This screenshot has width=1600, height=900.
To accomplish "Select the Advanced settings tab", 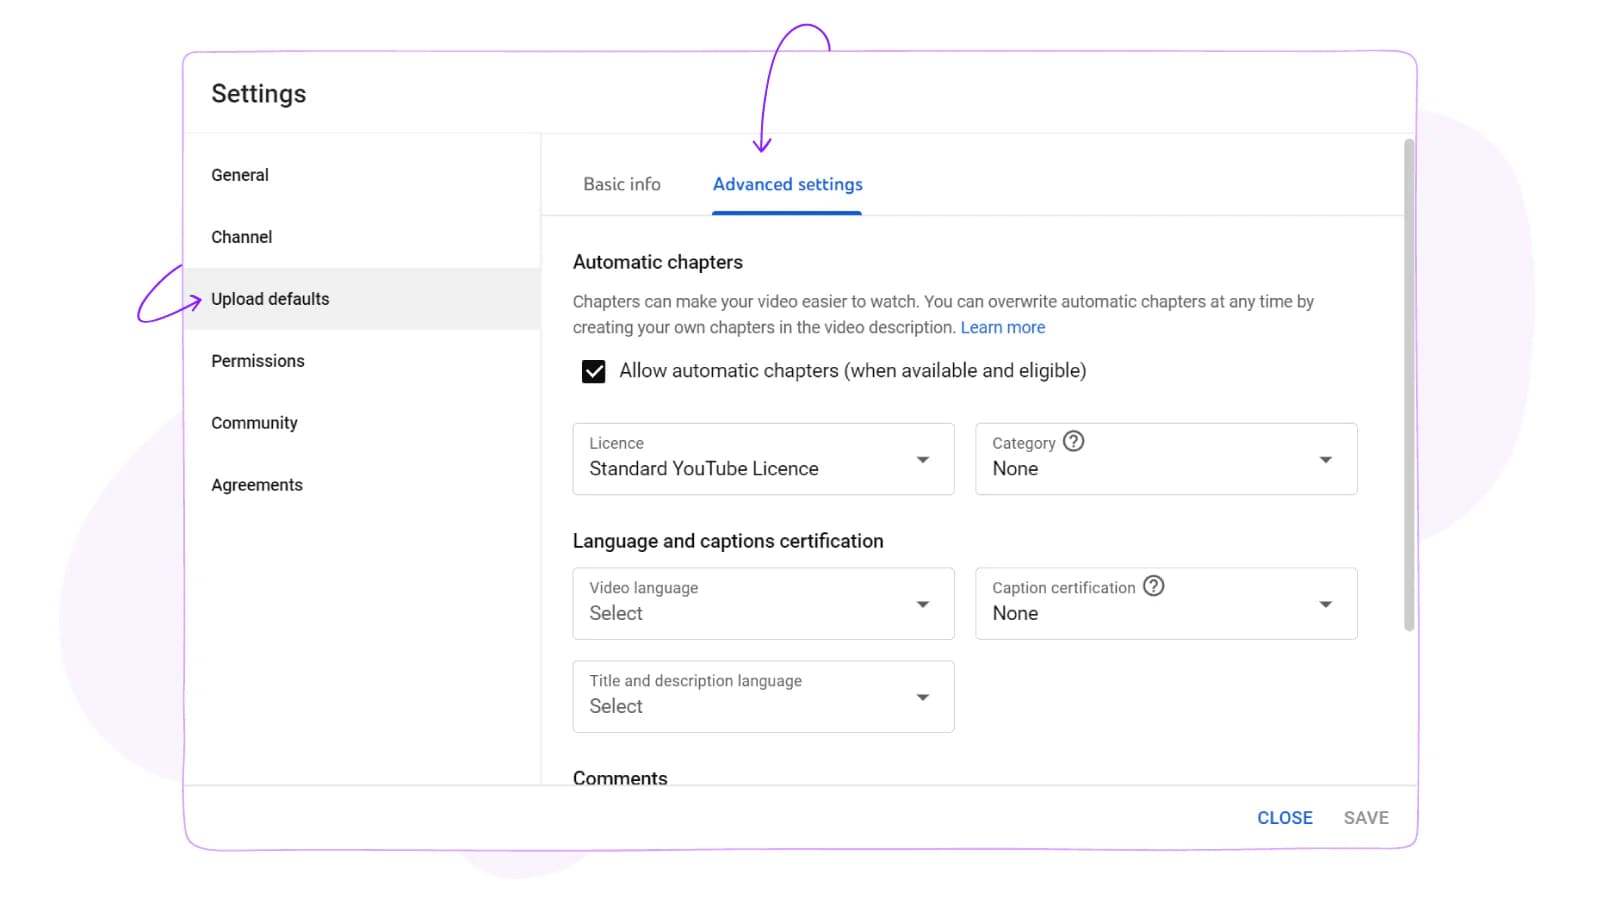I will tap(787, 184).
